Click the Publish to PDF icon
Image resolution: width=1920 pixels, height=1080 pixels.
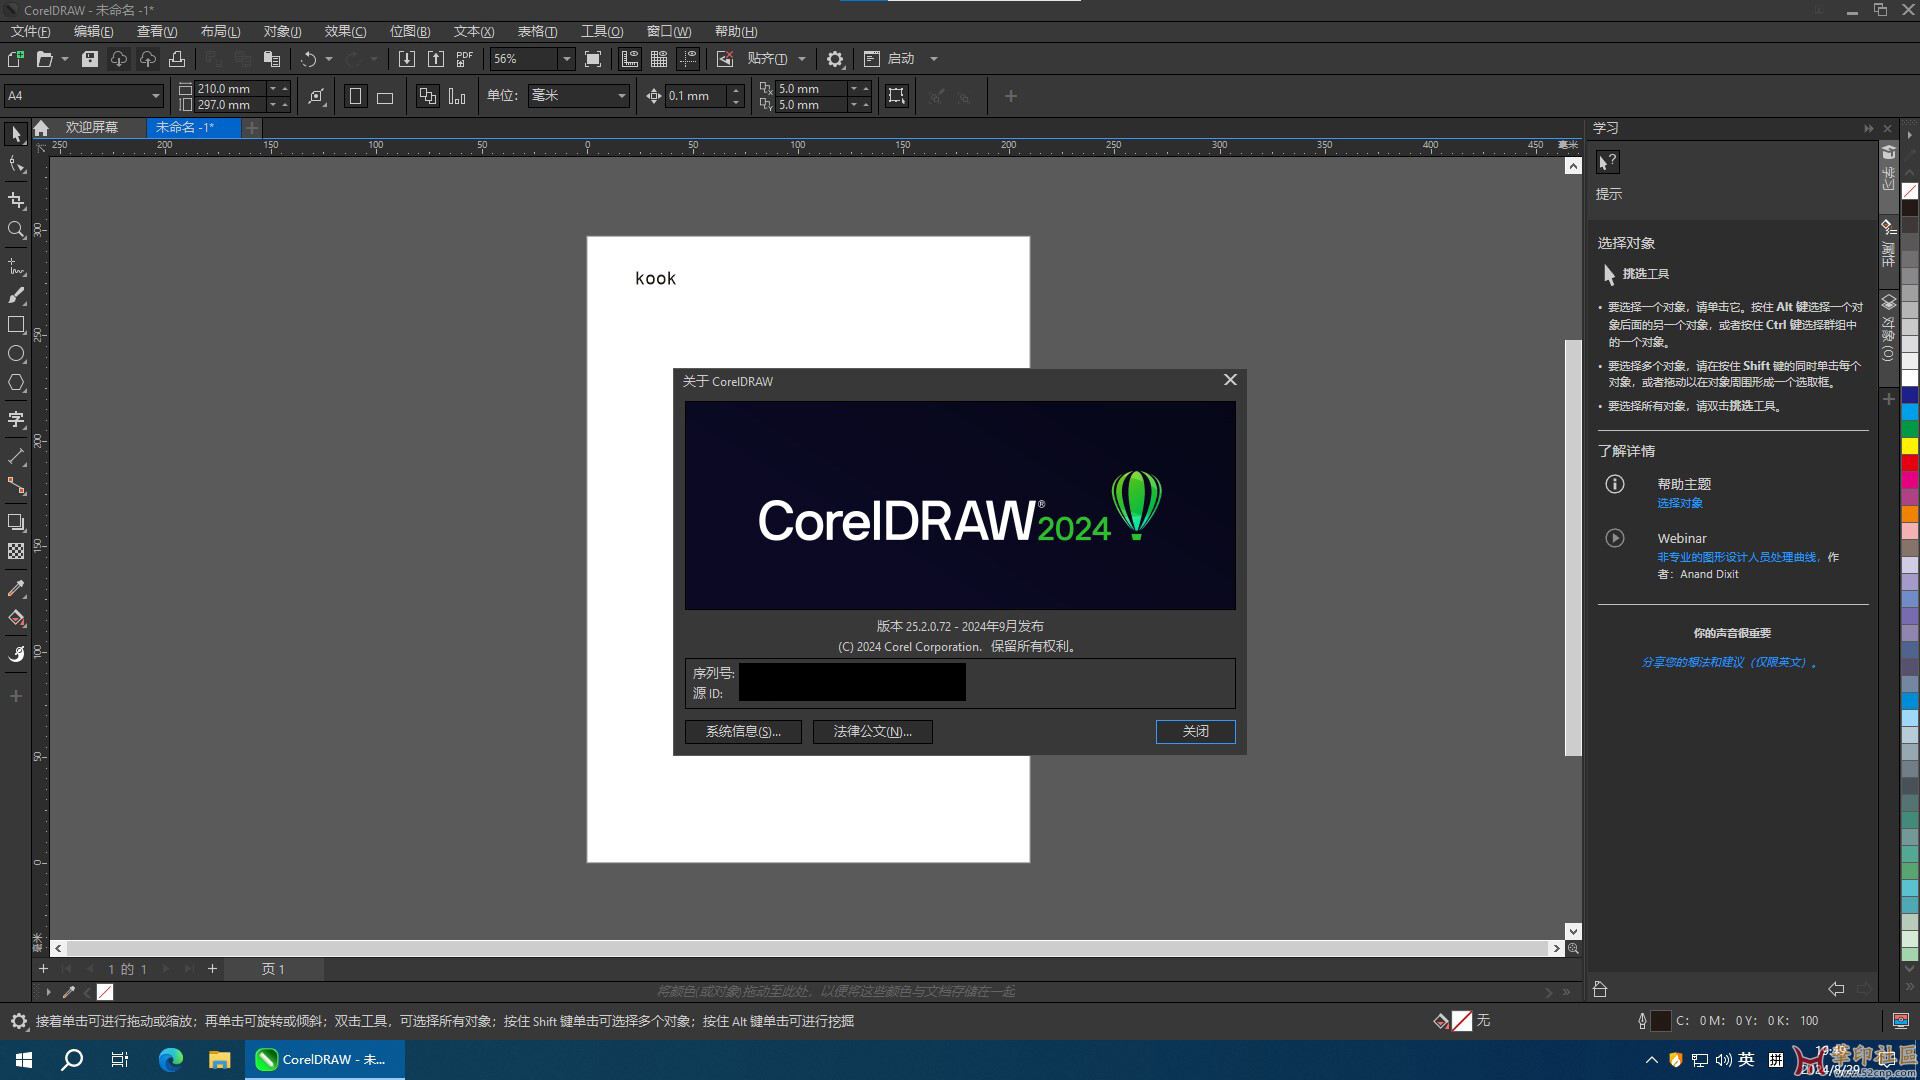tap(465, 59)
